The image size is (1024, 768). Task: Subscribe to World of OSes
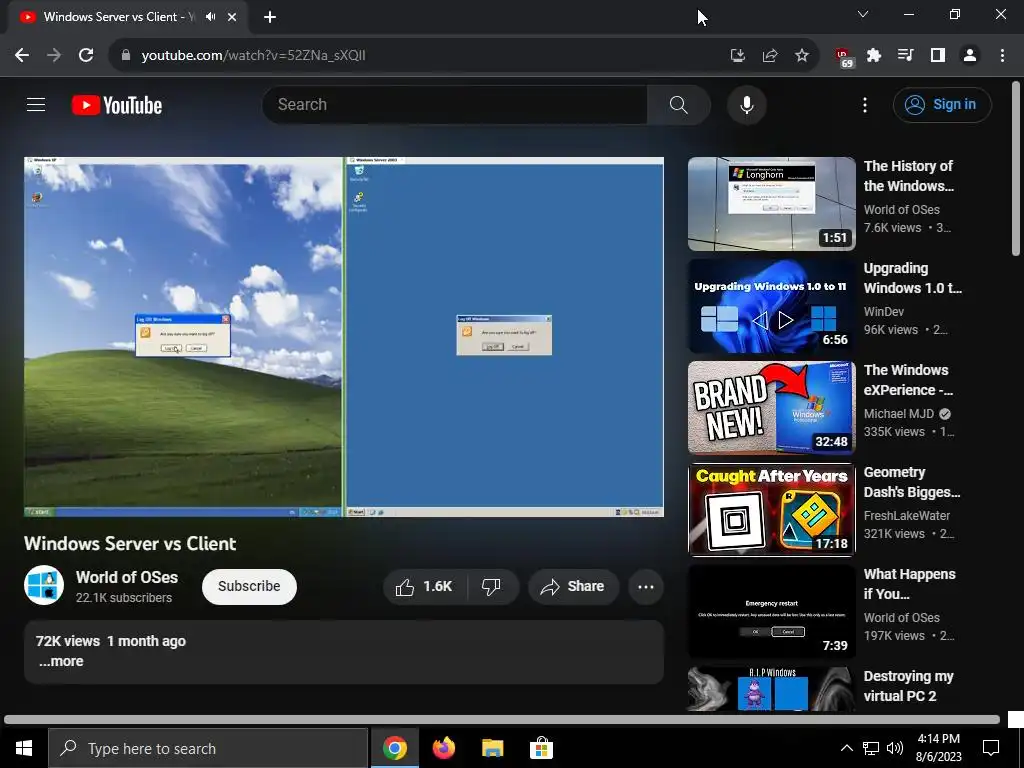click(x=249, y=586)
